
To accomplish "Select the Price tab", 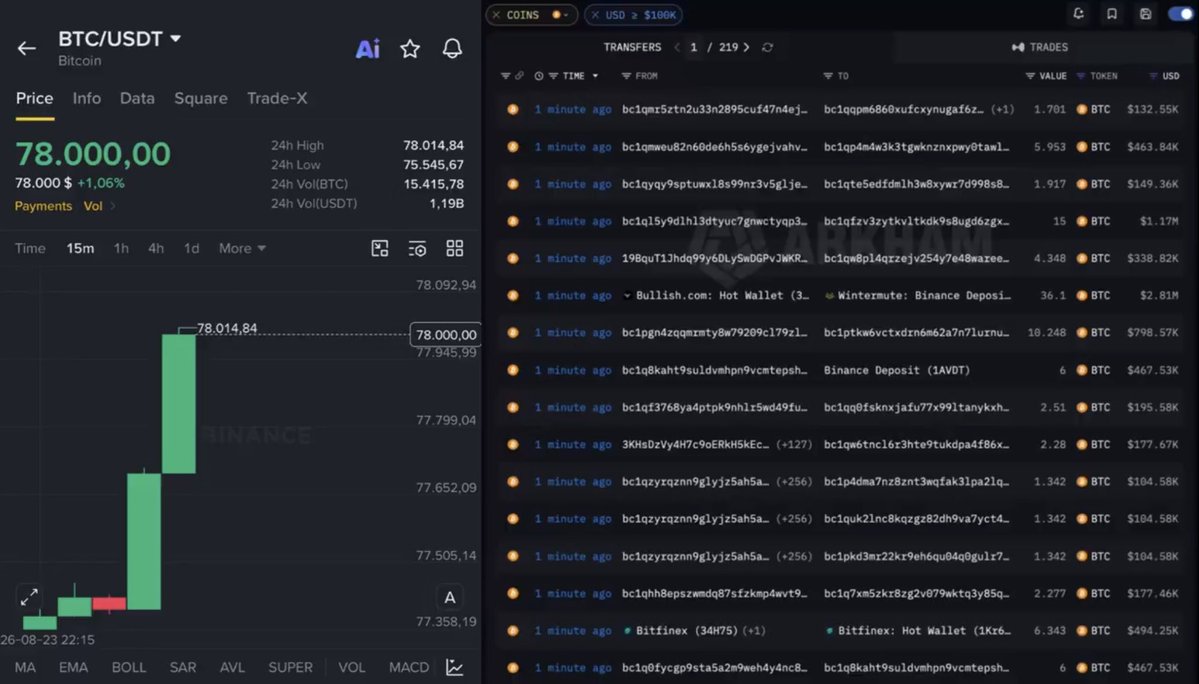I will click(34, 99).
